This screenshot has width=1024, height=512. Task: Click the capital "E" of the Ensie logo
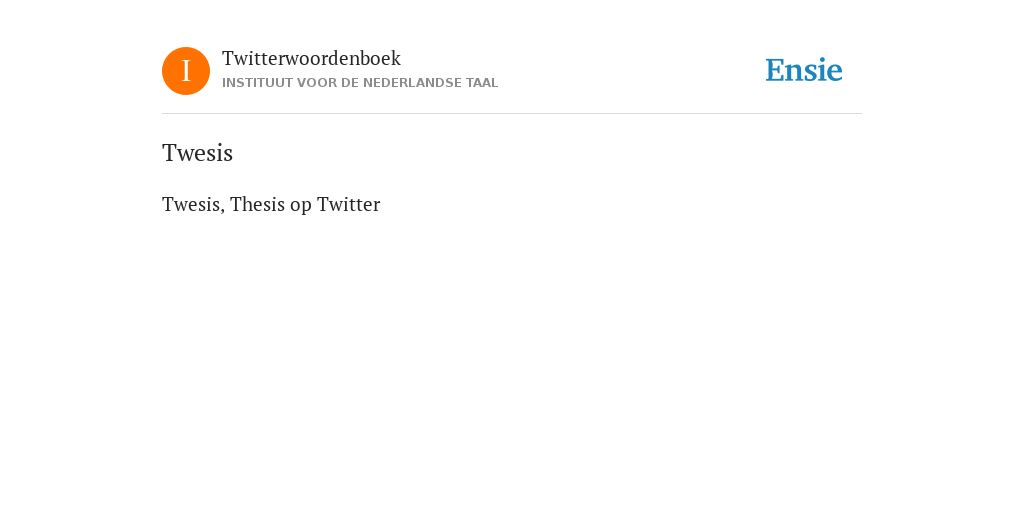774,70
